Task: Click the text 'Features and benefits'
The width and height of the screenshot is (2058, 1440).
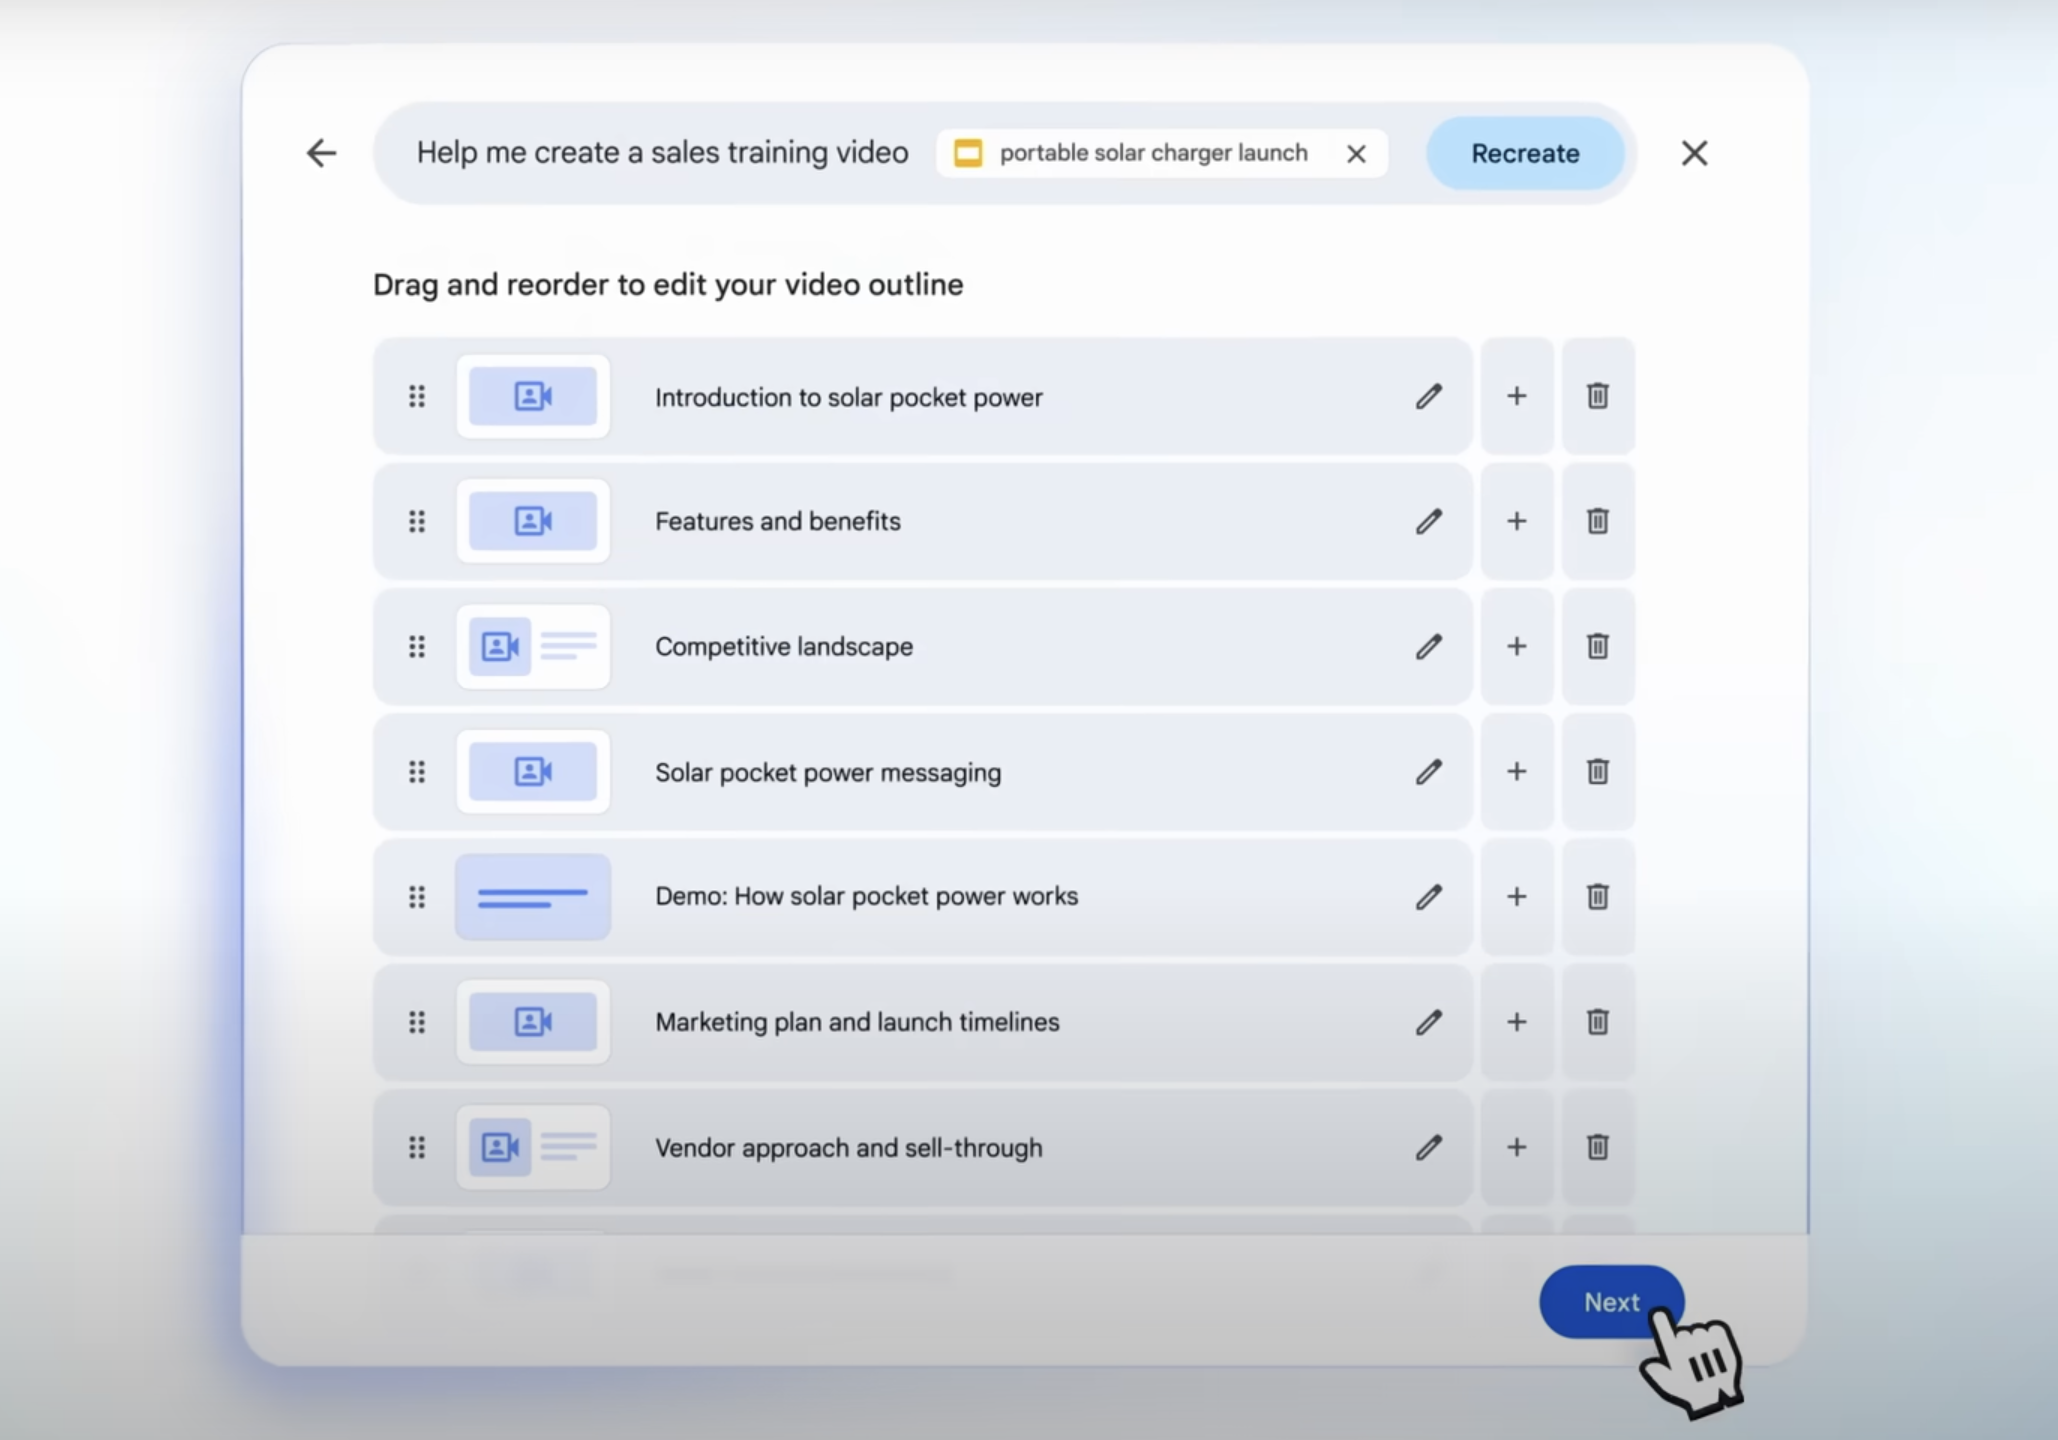Action: 778,521
